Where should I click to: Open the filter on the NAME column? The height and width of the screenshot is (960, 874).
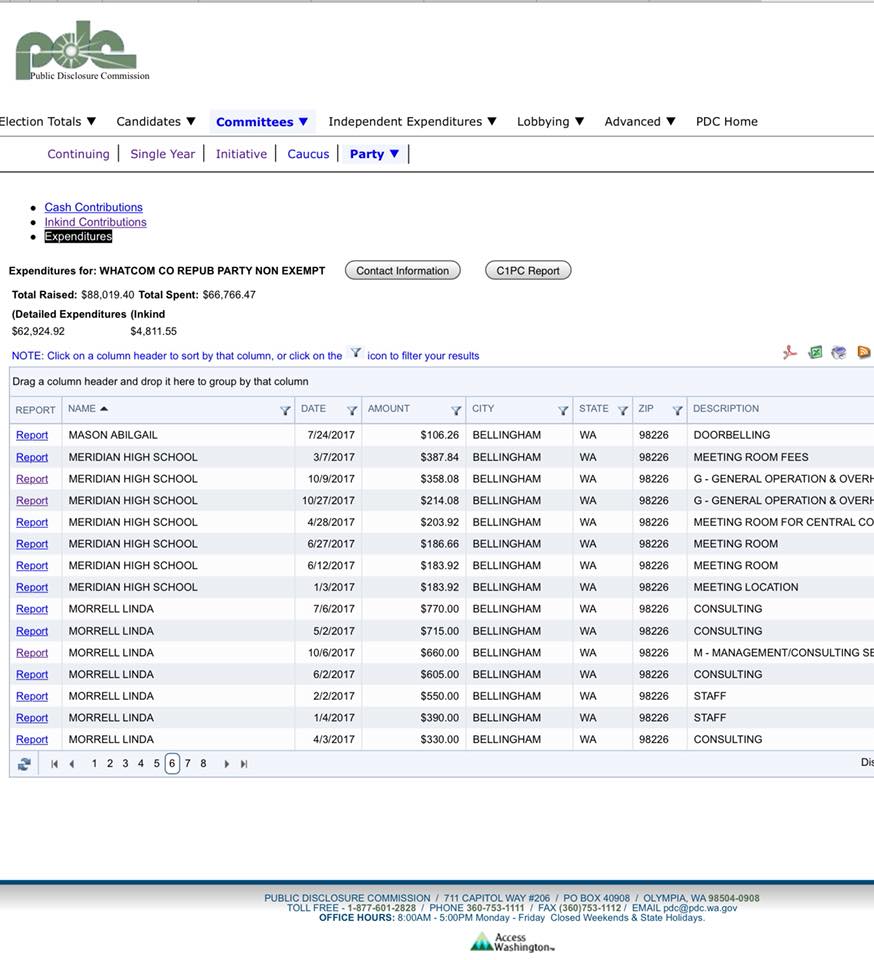tap(285, 410)
